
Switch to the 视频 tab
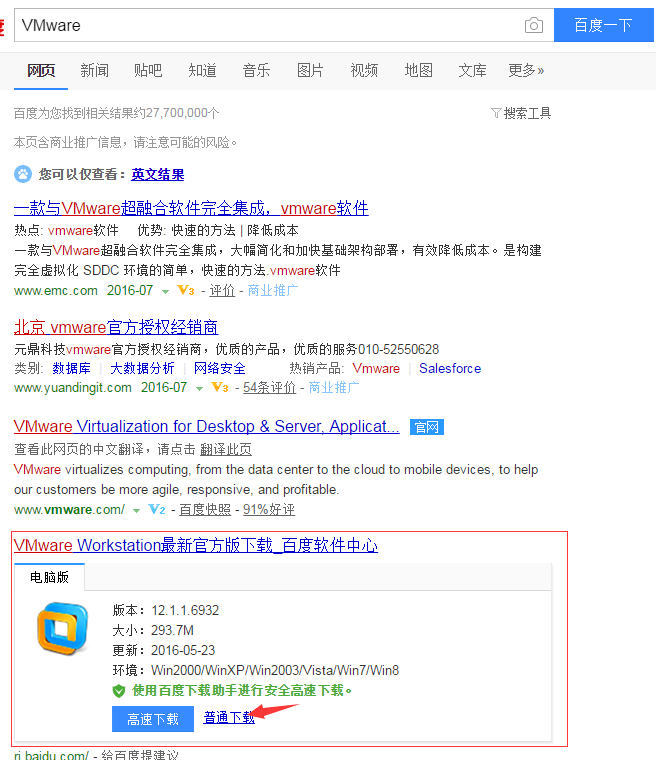pyautogui.click(x=364, y=71)
